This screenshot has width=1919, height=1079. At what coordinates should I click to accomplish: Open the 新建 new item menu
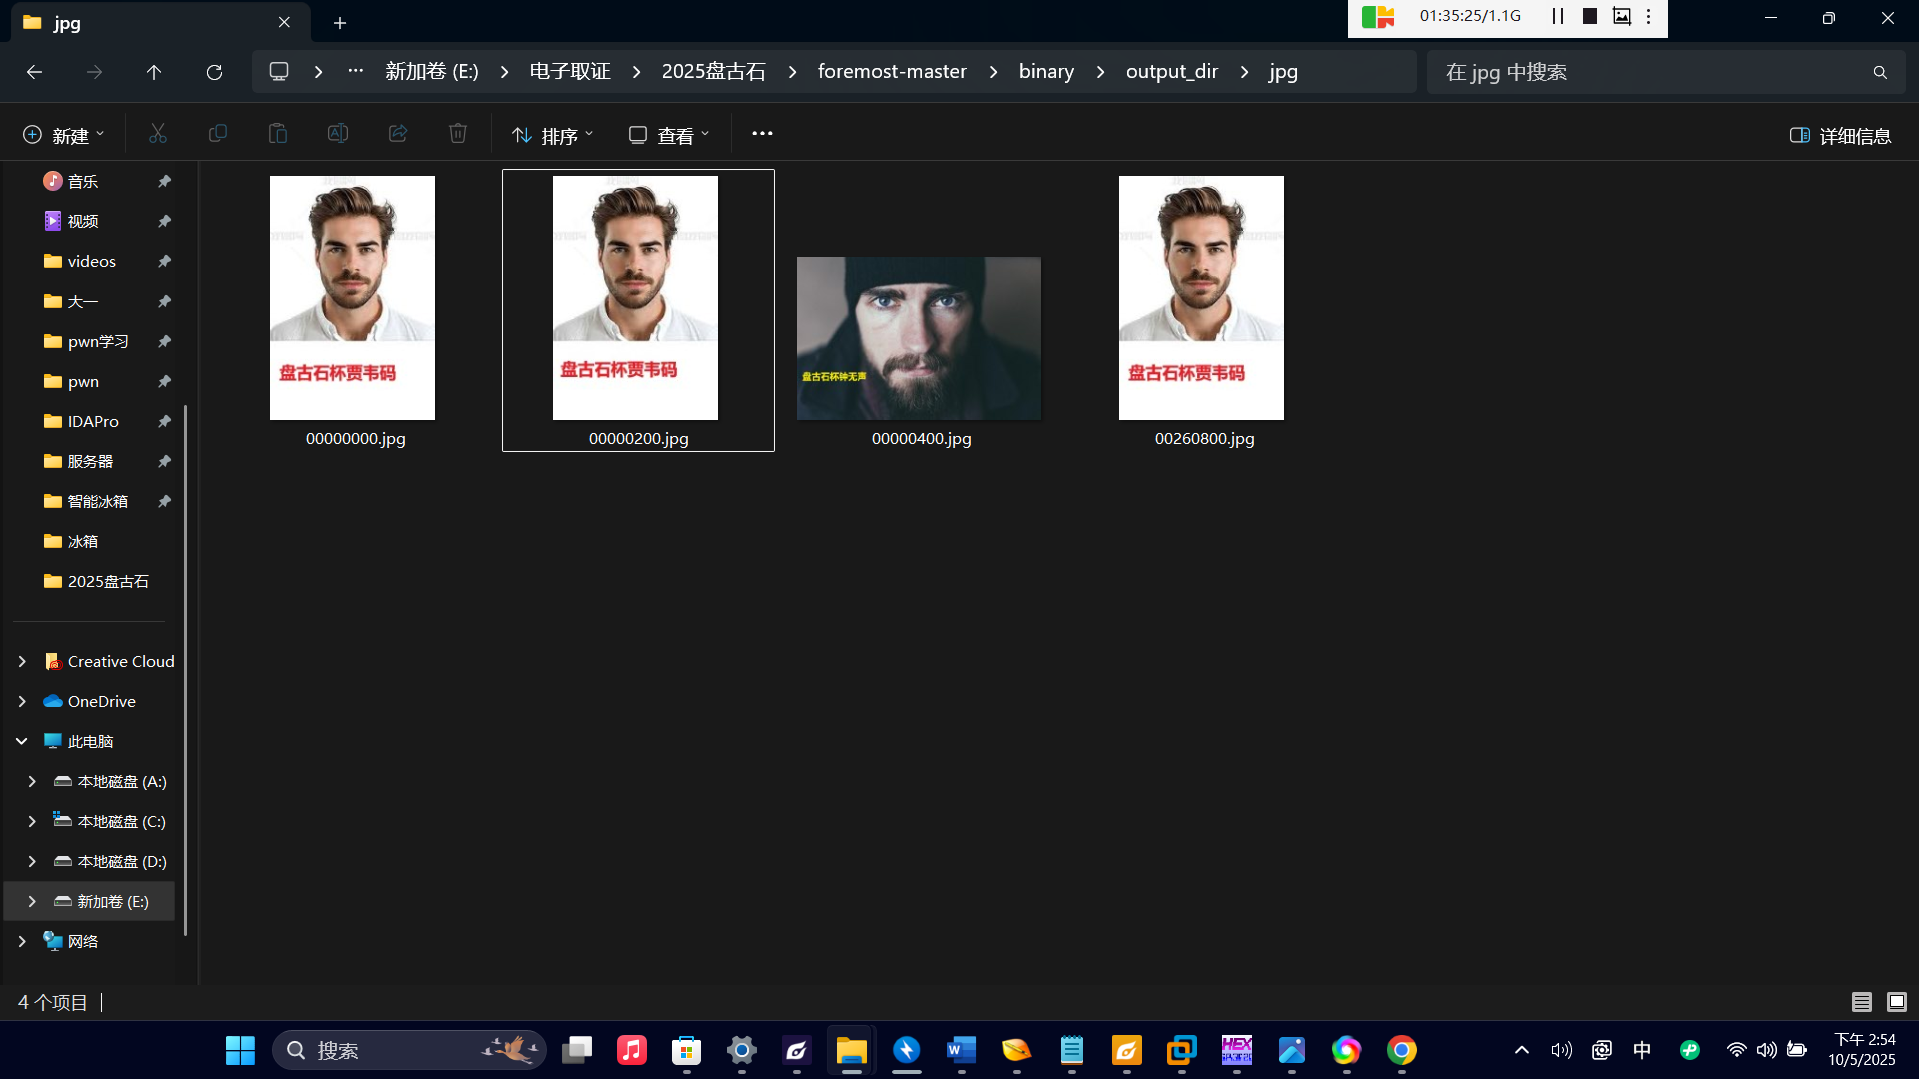pos(64,135)
